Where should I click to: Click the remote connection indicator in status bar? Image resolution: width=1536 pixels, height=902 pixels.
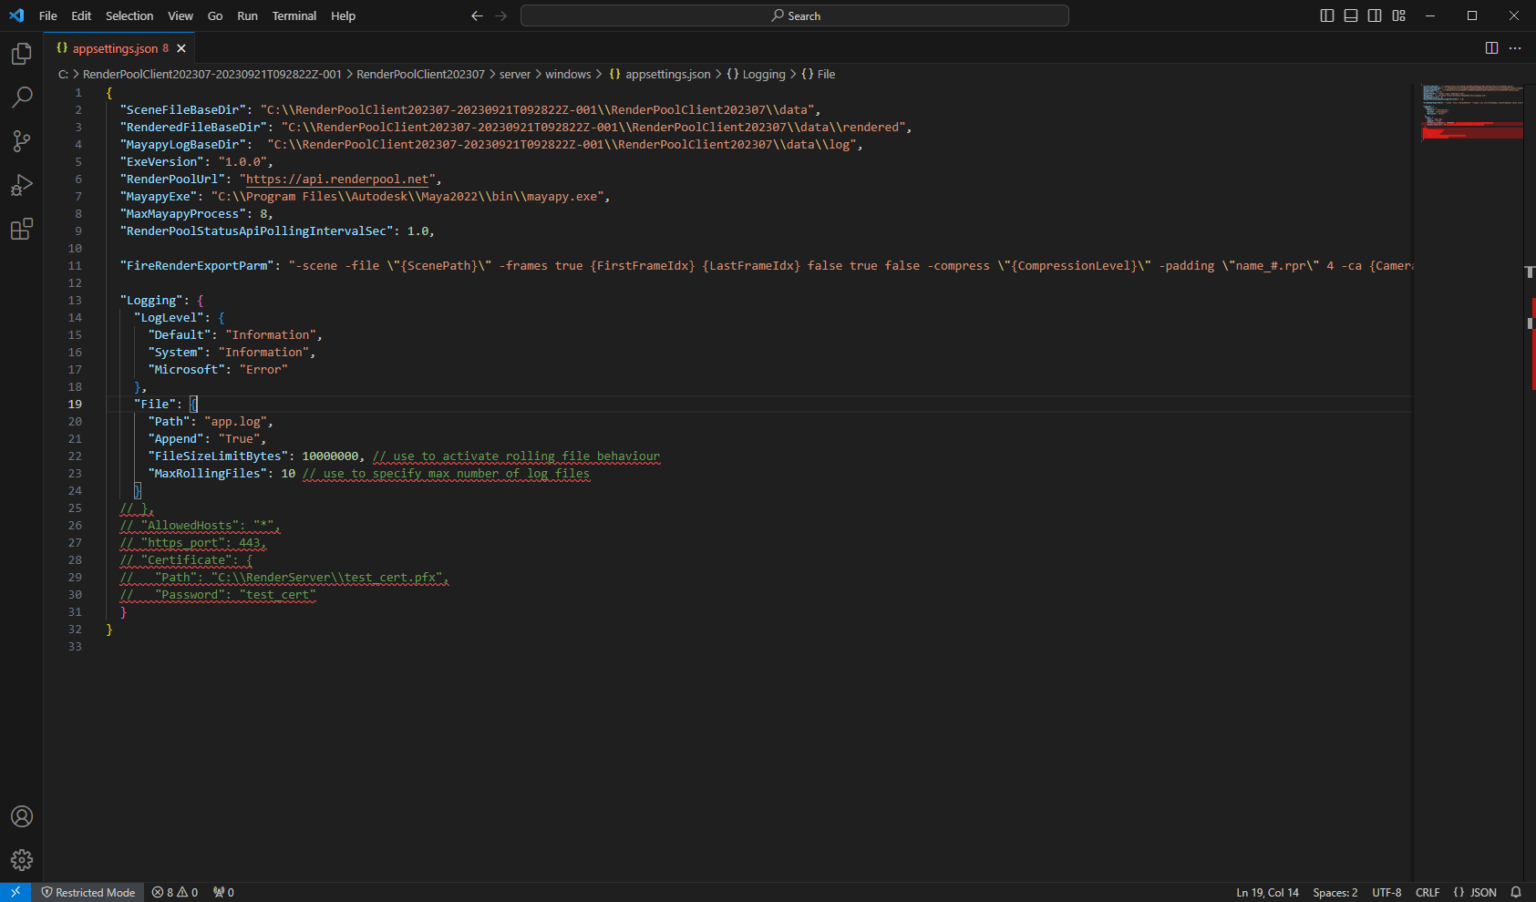click(15, 891)
